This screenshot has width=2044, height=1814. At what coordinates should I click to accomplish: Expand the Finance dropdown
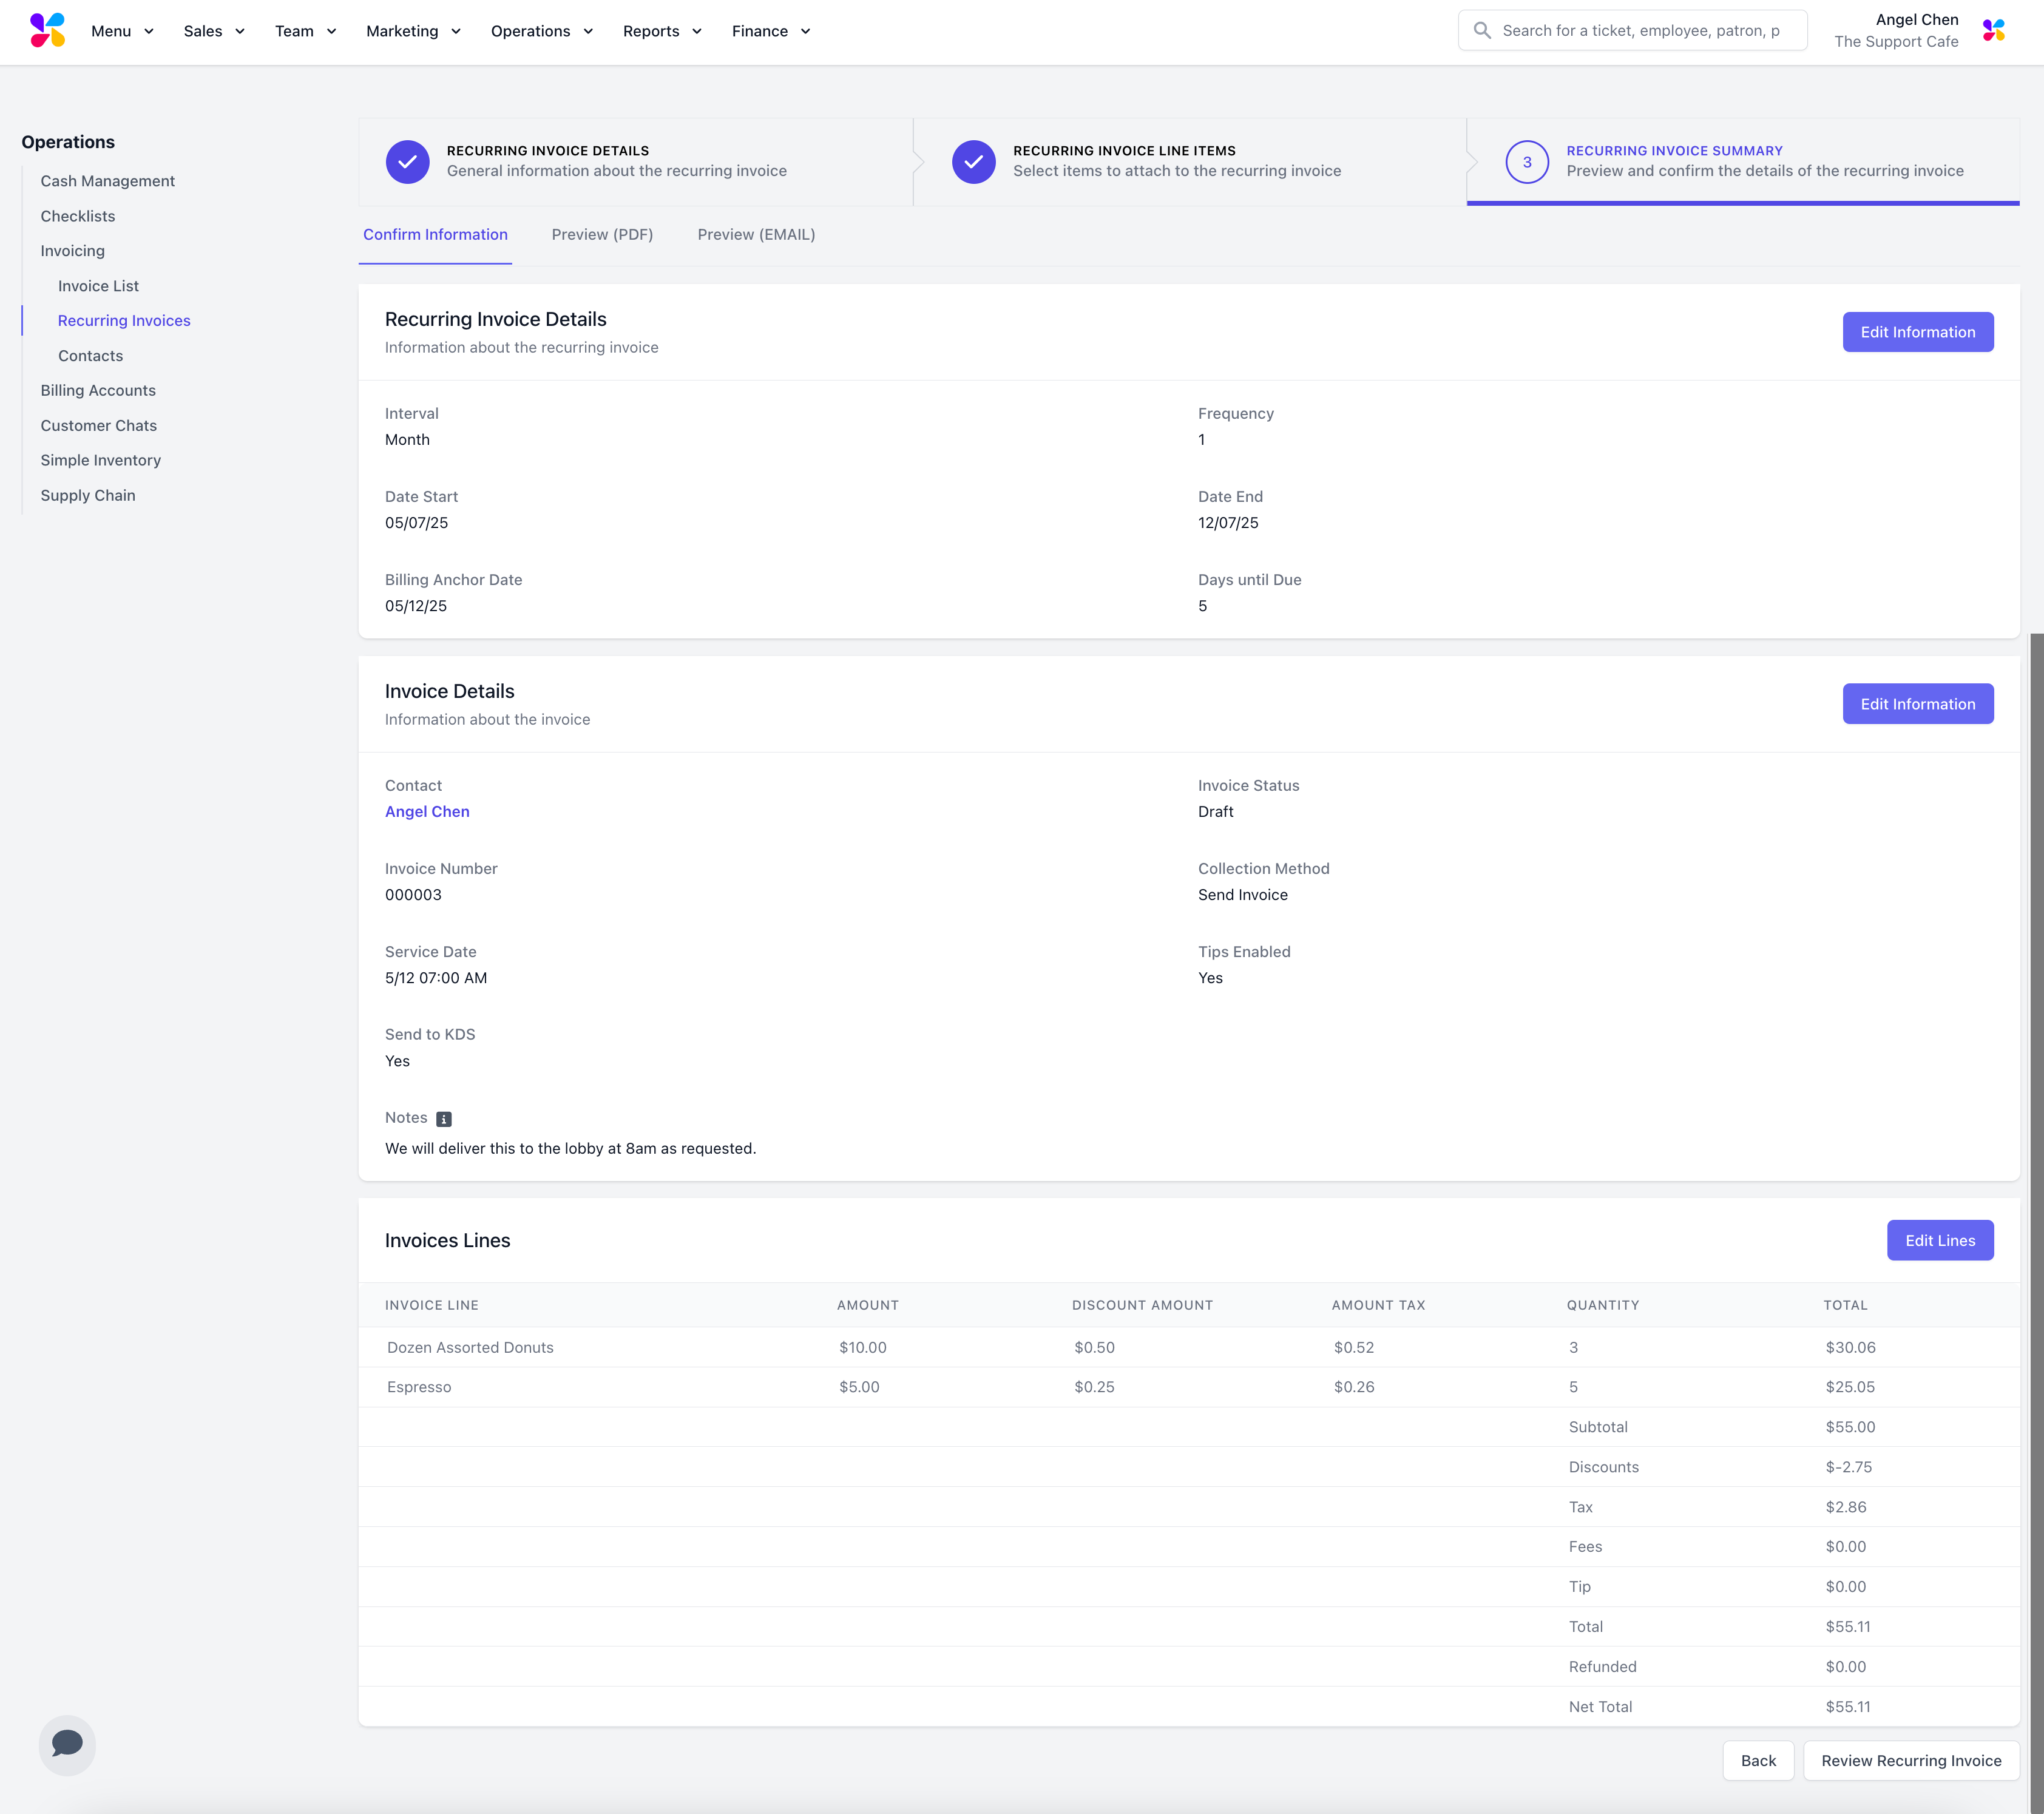pos(770,31)
